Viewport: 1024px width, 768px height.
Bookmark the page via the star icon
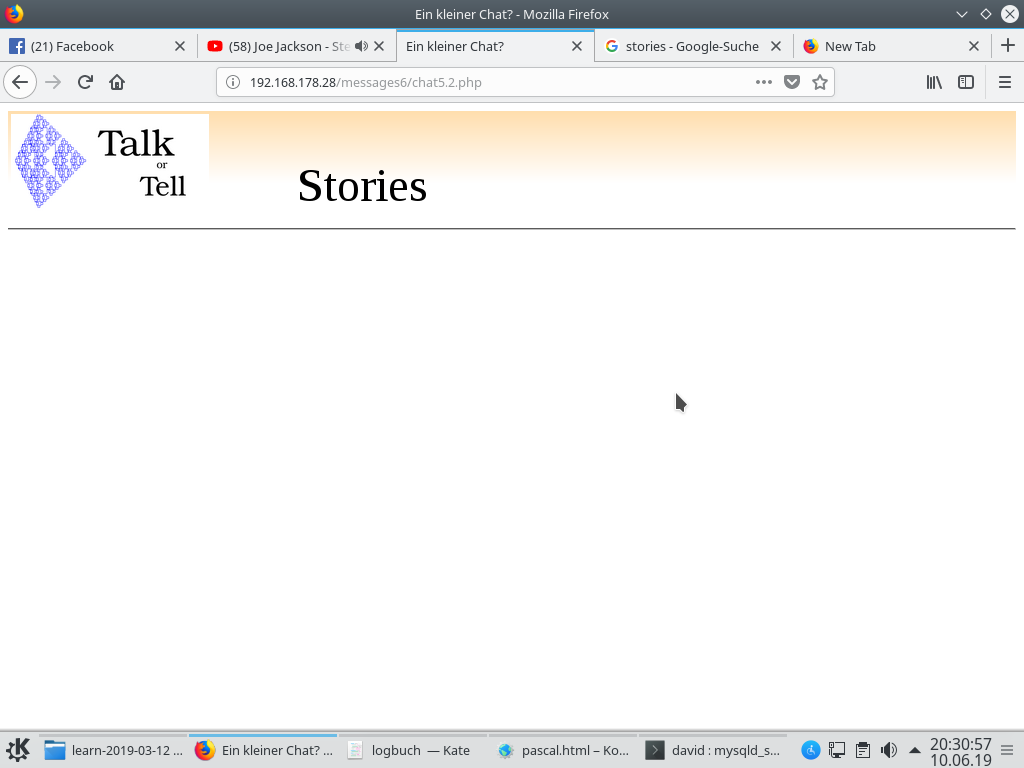coord(818,82)
